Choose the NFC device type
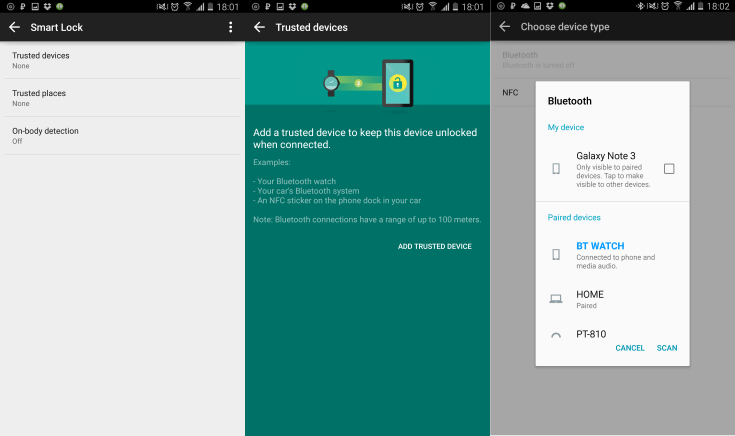Viewport: 735px width, 436px height. click(510, 92)
